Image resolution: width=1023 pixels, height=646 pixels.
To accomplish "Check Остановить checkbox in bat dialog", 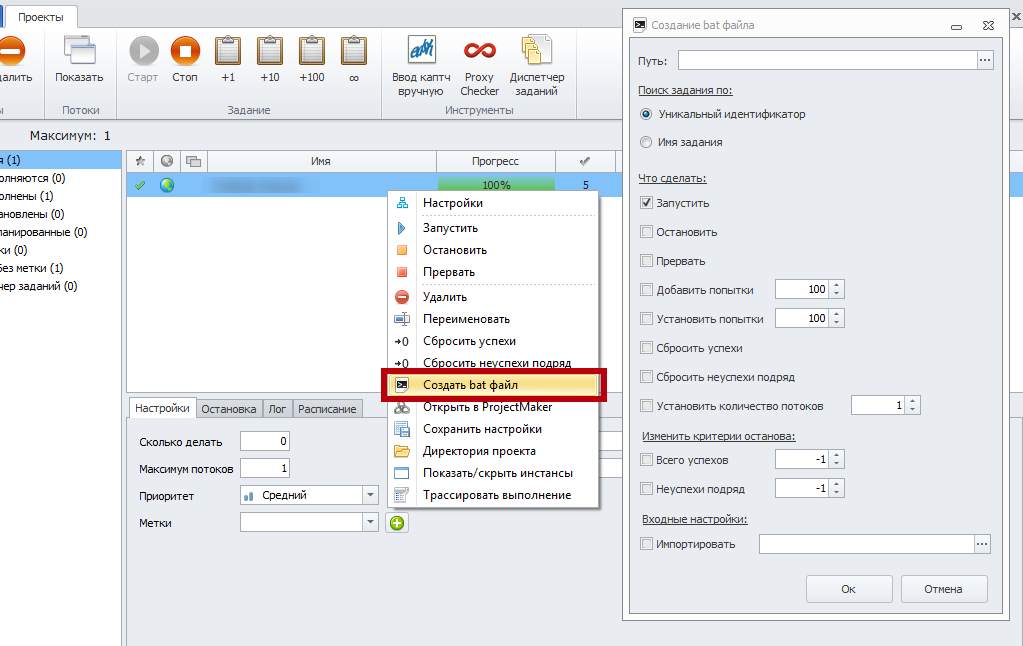I will 647,232.
